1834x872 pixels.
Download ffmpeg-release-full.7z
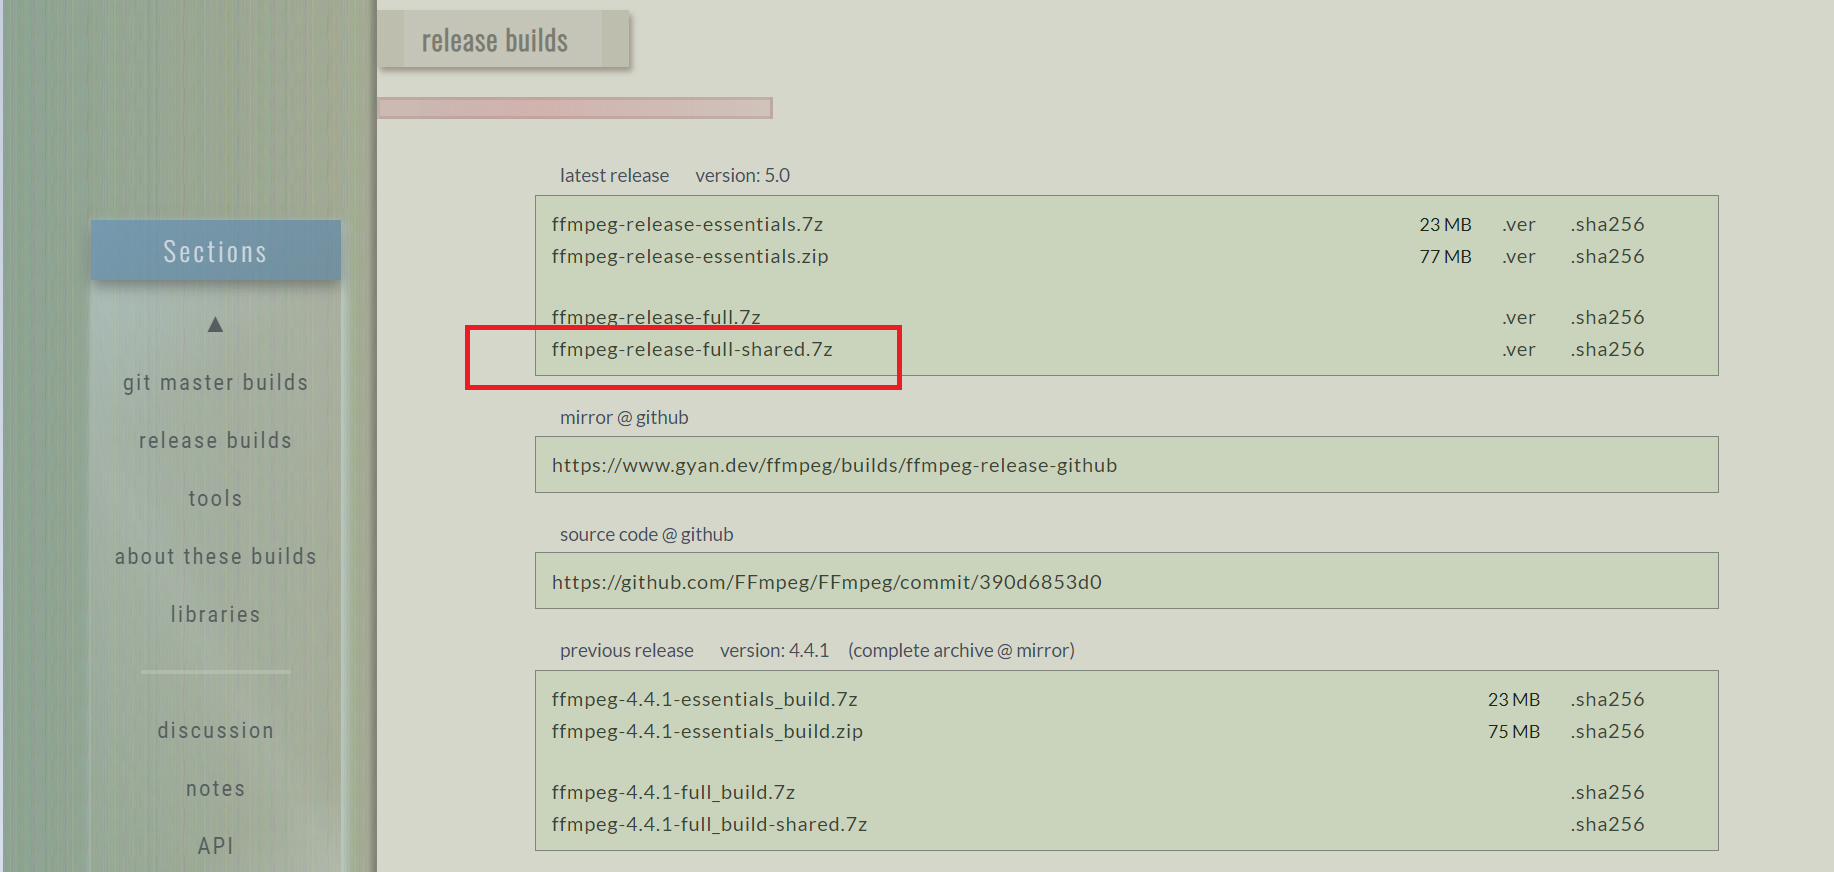(656, 318)
